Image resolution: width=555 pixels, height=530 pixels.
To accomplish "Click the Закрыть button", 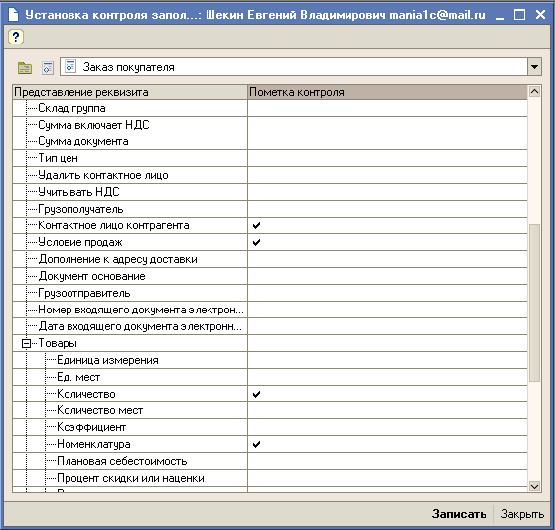I will [x=522, y=514].
